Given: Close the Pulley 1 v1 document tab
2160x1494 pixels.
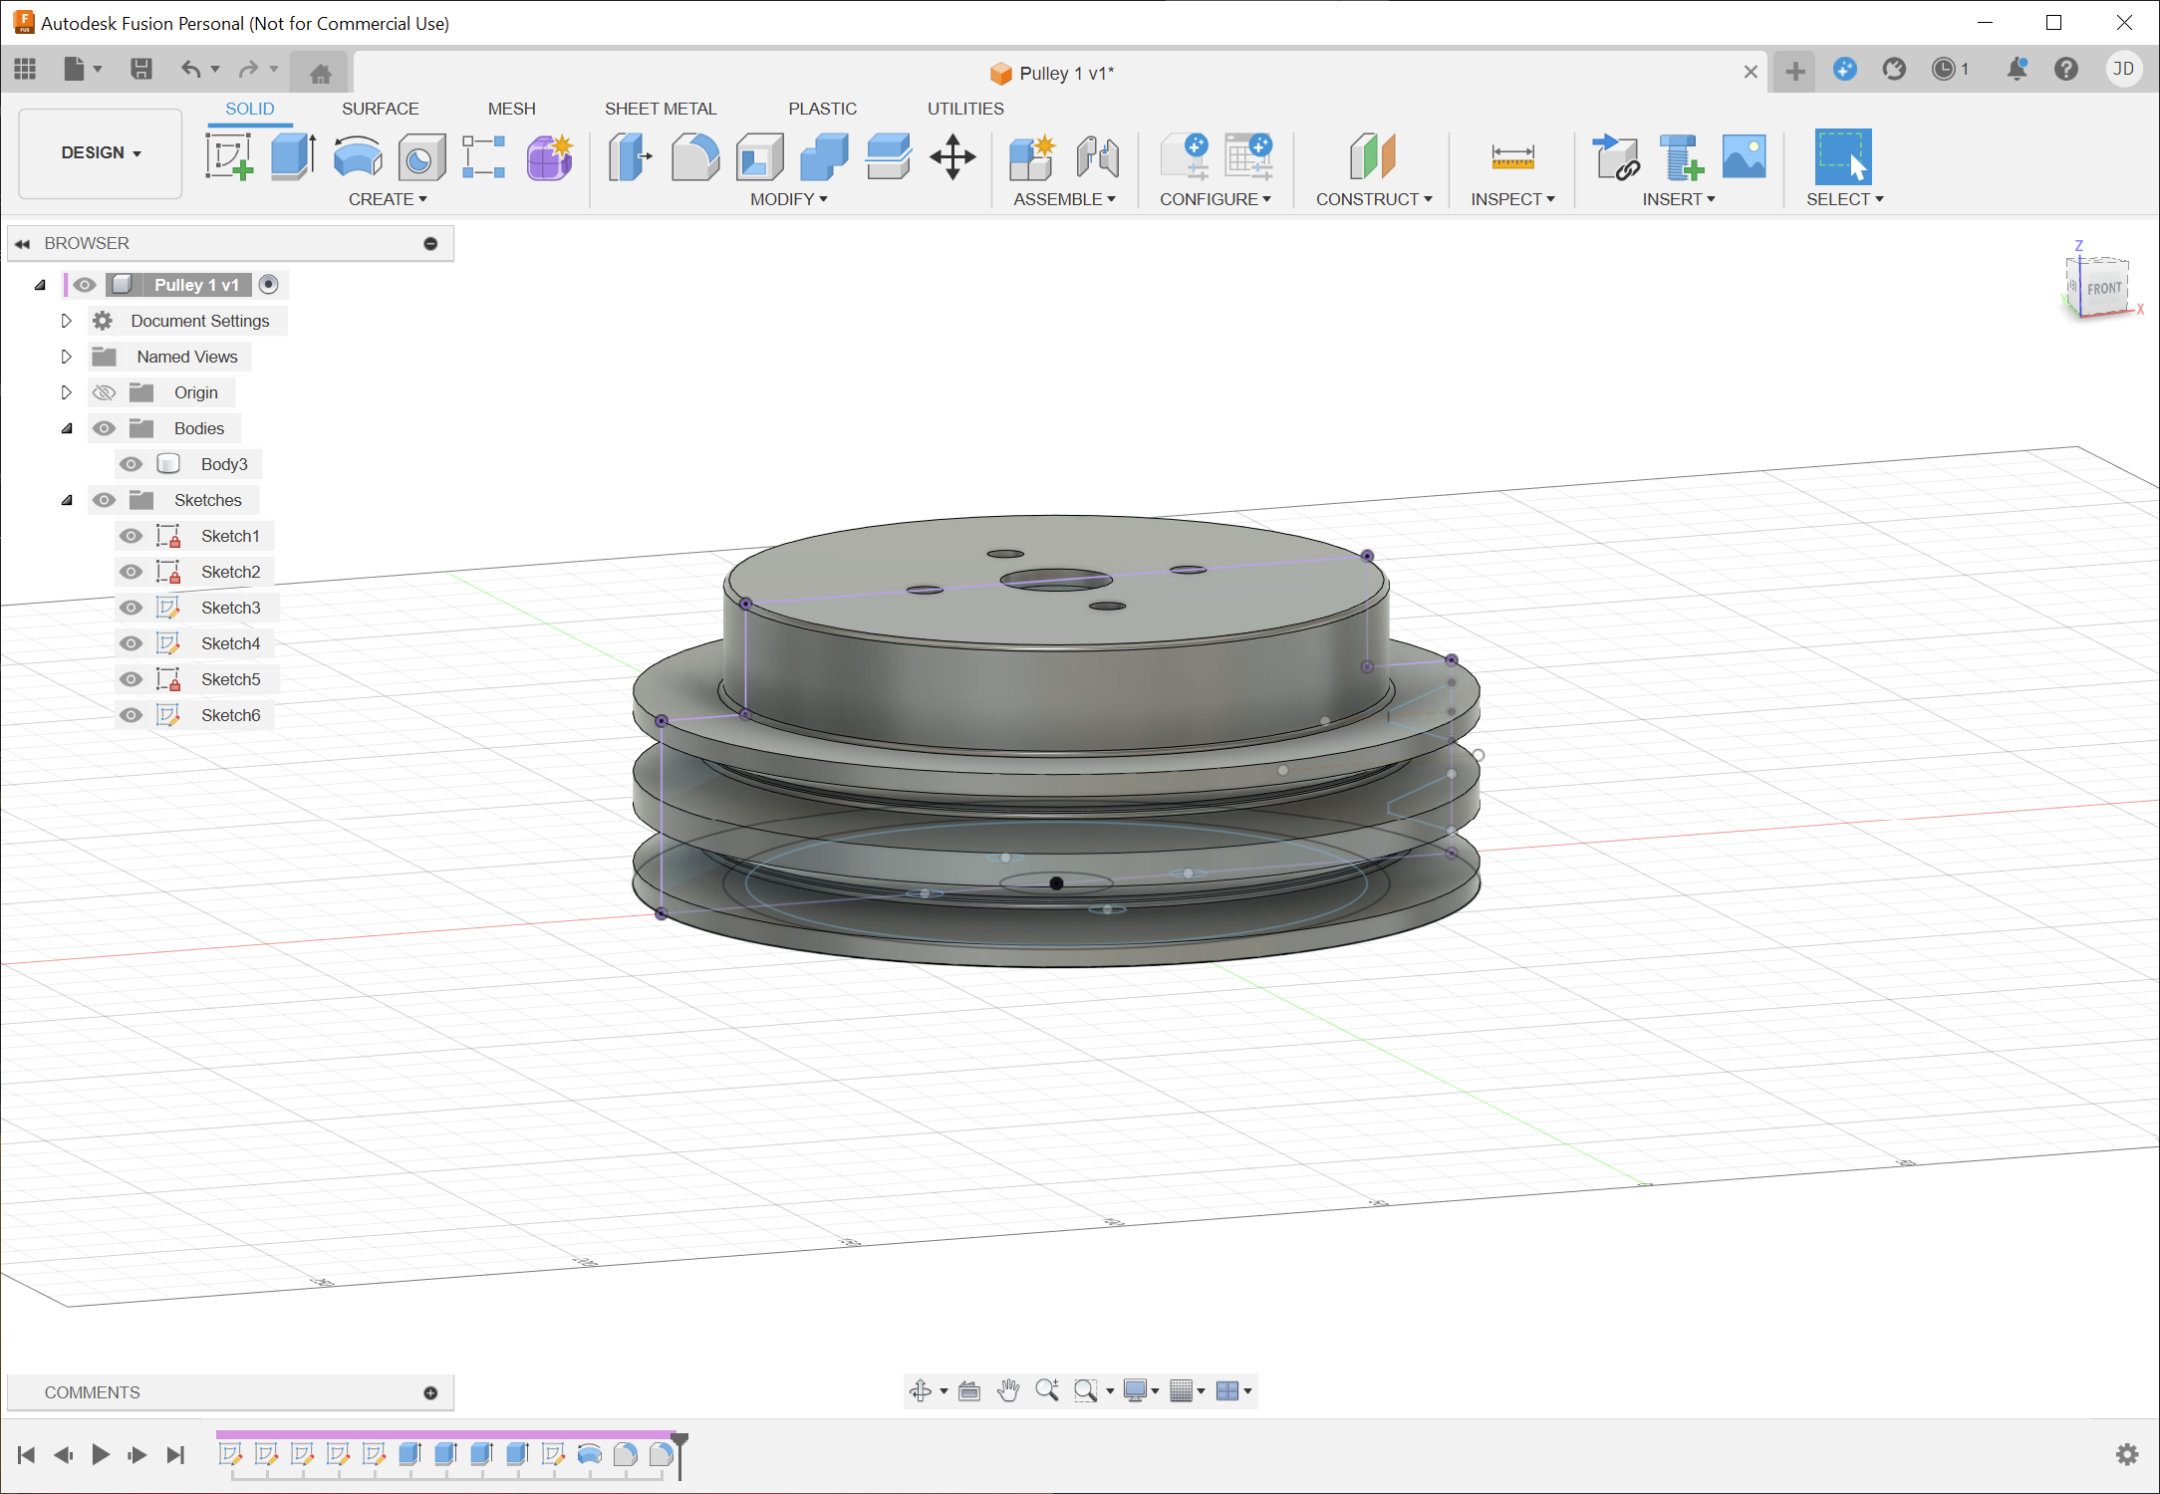Looking at the screenshot, I should click(x=1750, y=72).
